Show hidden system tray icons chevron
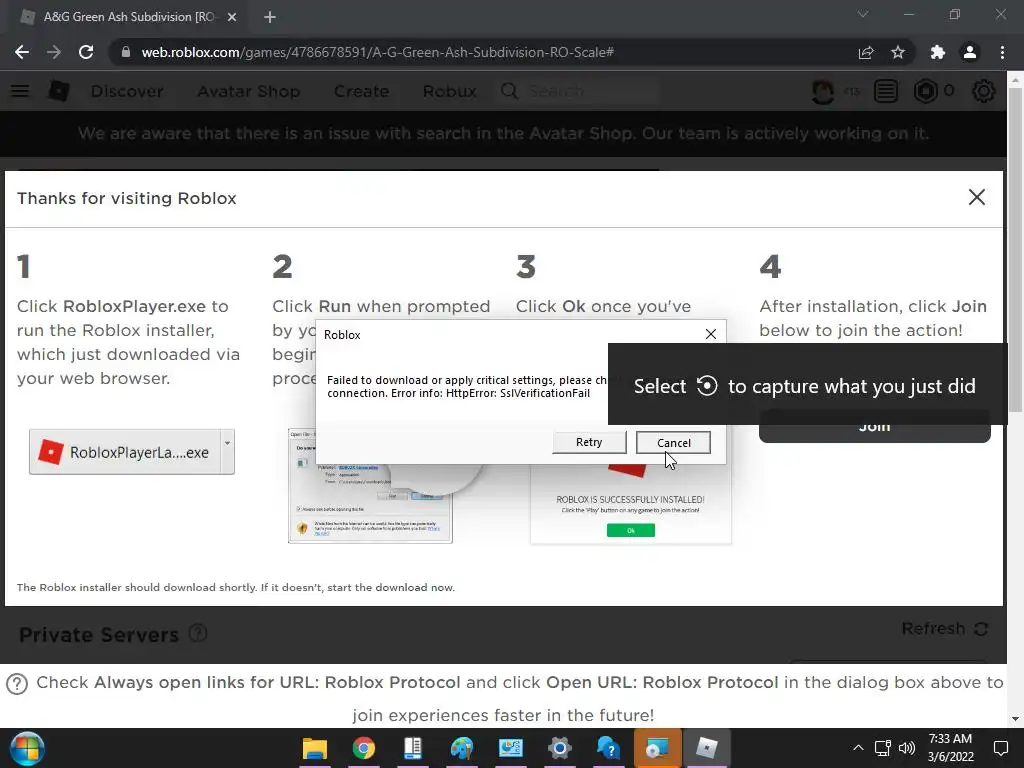The height and width of the screenshot is (768, 1024). tap(858, 748)
